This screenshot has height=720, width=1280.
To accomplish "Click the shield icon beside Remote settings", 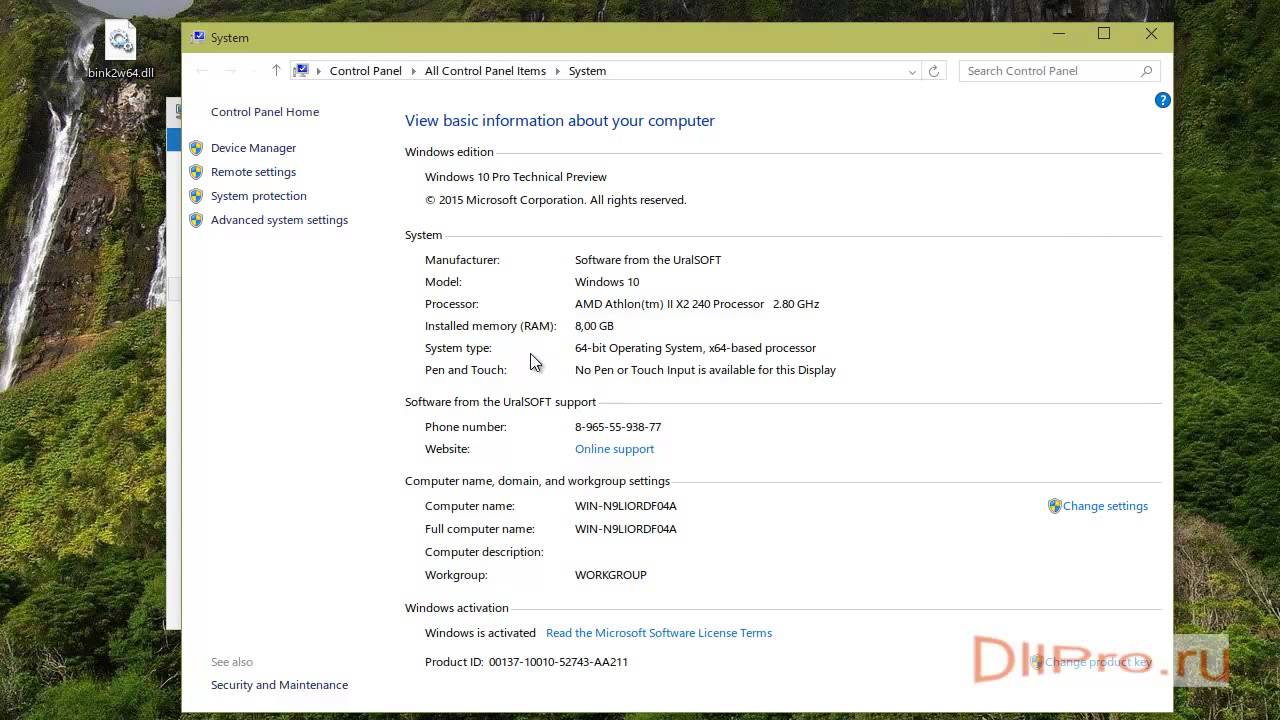I will click(x=196, y=172).
